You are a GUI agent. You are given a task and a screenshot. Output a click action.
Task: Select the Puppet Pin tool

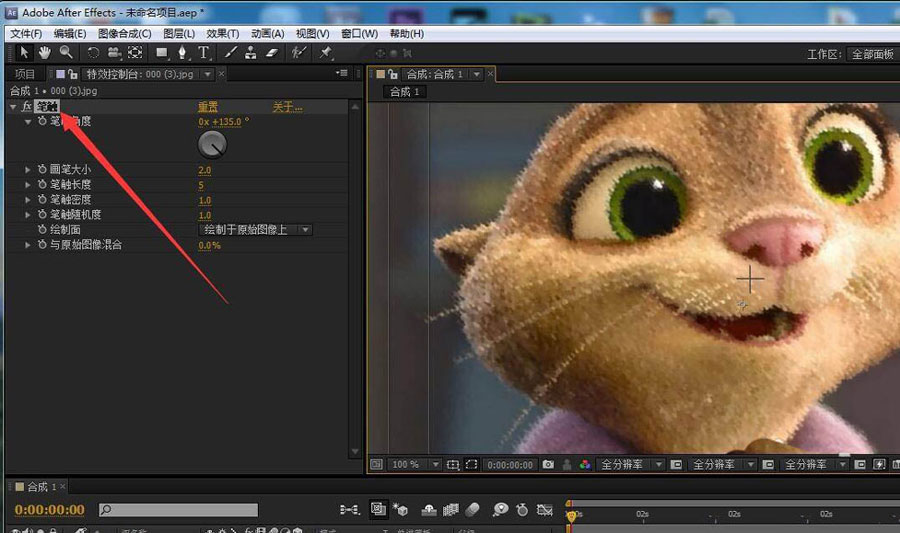[x=324, y=53]
